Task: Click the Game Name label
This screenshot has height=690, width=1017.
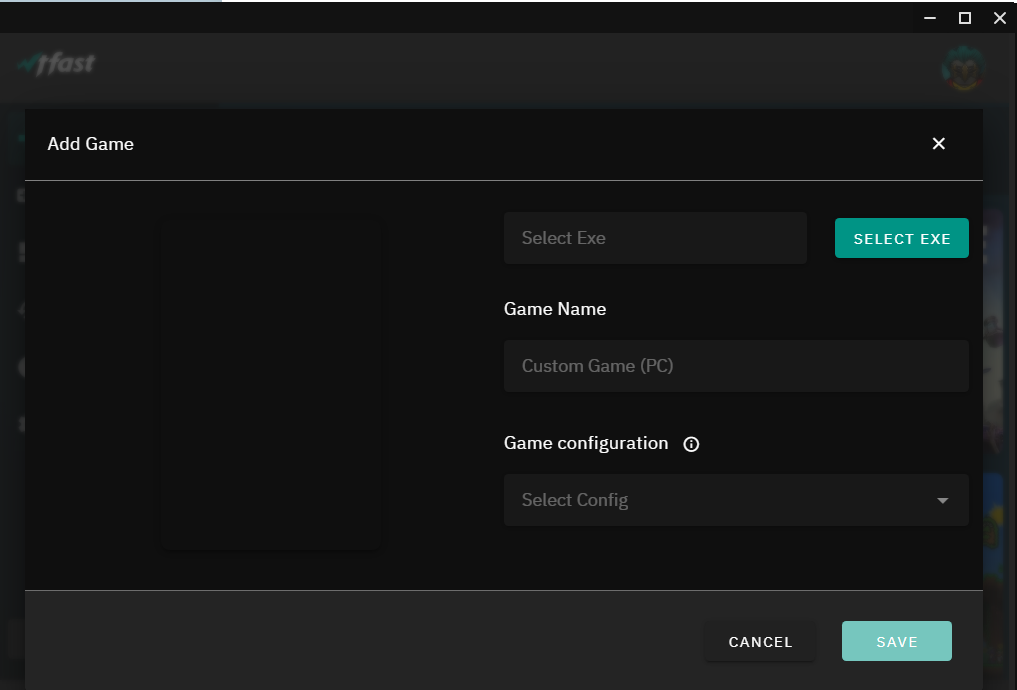Action: coord(555,309)
